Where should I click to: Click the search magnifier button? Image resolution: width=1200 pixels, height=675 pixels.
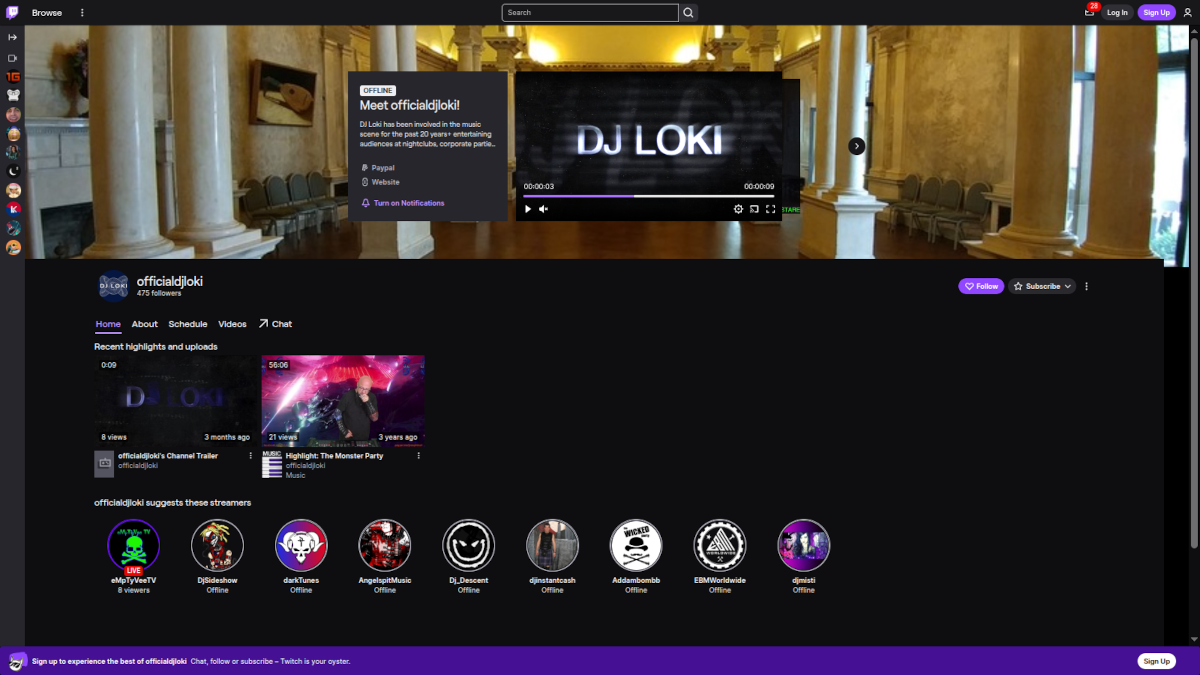(x=688, y=13)
